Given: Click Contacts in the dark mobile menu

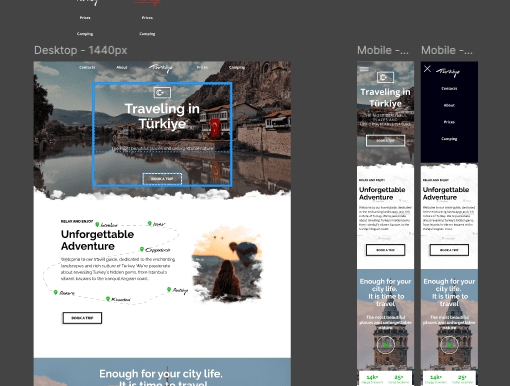Looking at the screenshot, I should point(449,89).
